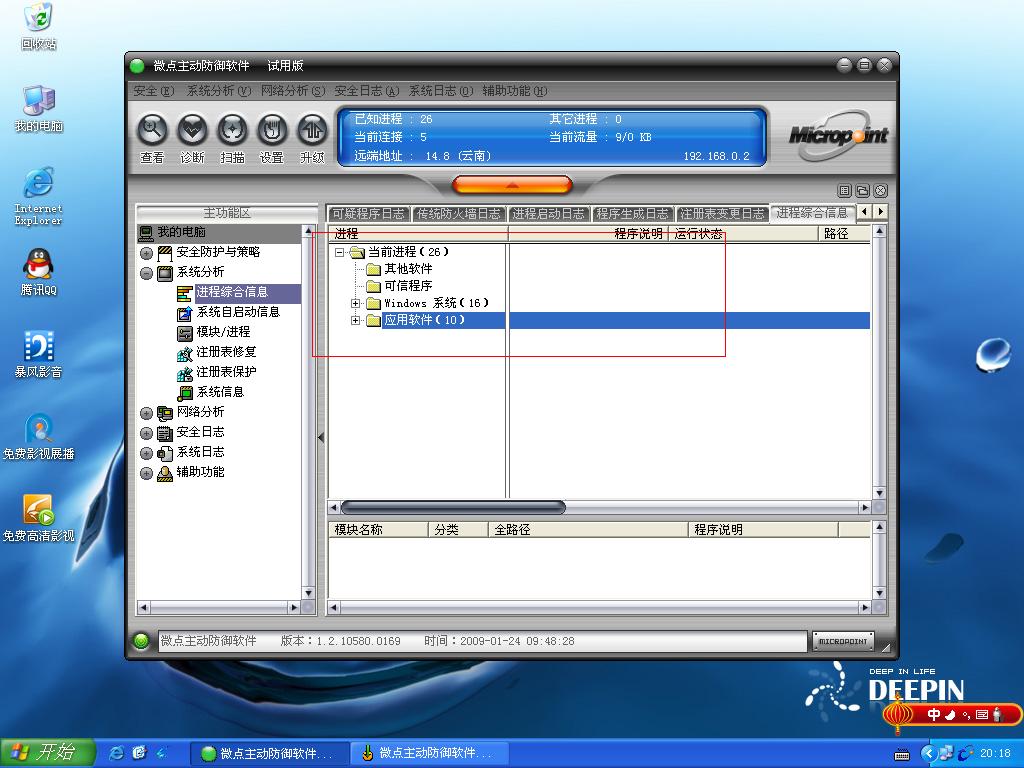Image resolution: width=1024 pixels, height=768 pixels.
Task: Open the 安全(E) menu
Action: [x=153, y=91]
